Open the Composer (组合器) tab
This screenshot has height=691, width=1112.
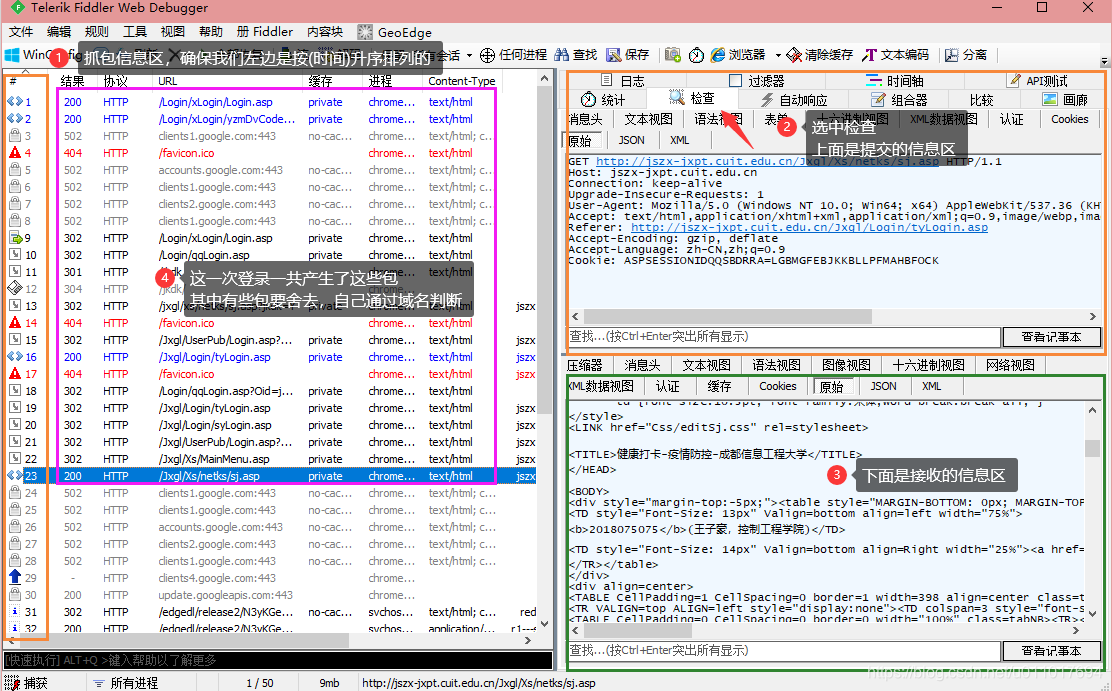(899, 100)
